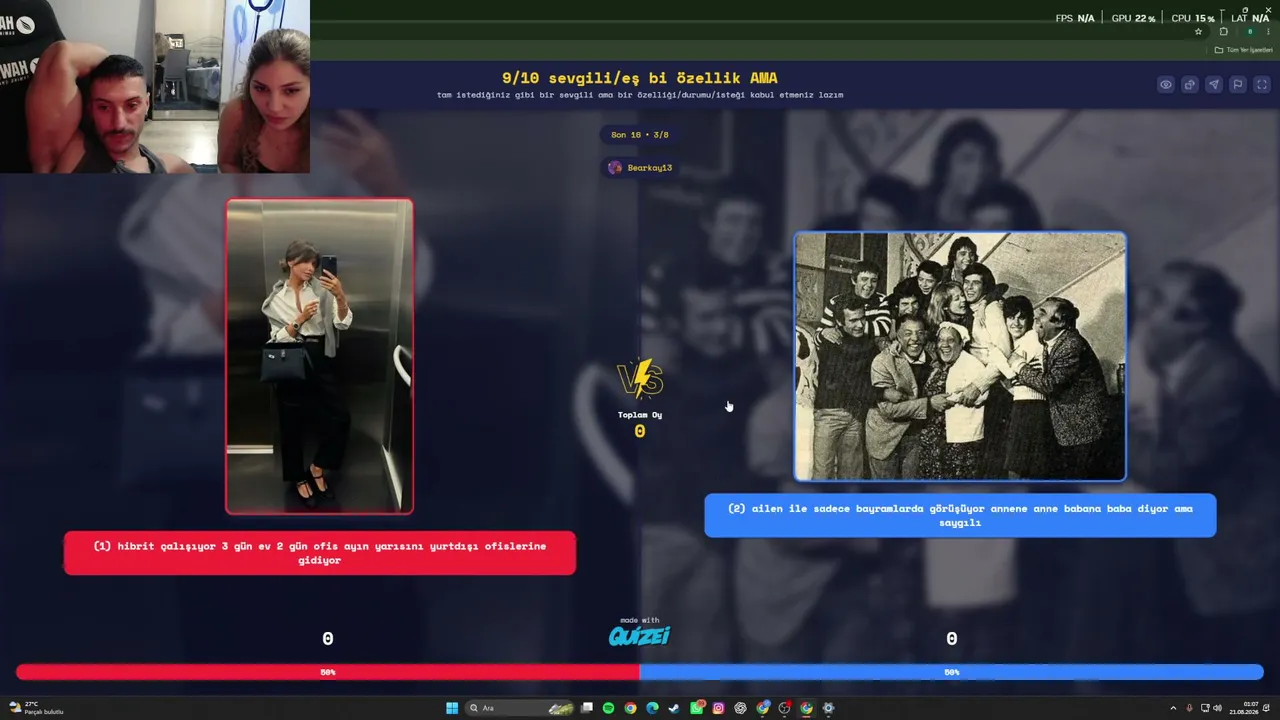Open Microsoft Edge from the taskbar
This screenshot has height=720, width=1280.
[x=652, y=708]
